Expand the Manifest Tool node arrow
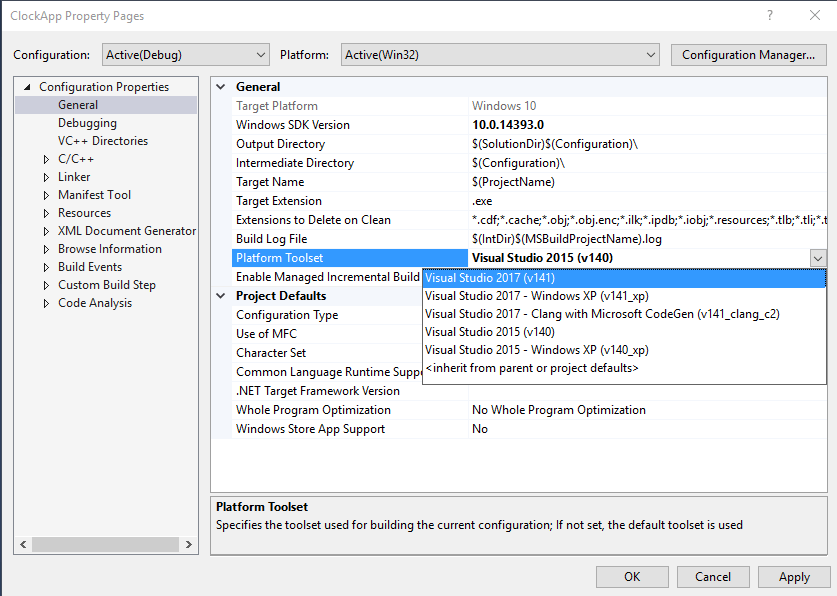The height and width of the screenshot is (596, 837). click(46, 195)
